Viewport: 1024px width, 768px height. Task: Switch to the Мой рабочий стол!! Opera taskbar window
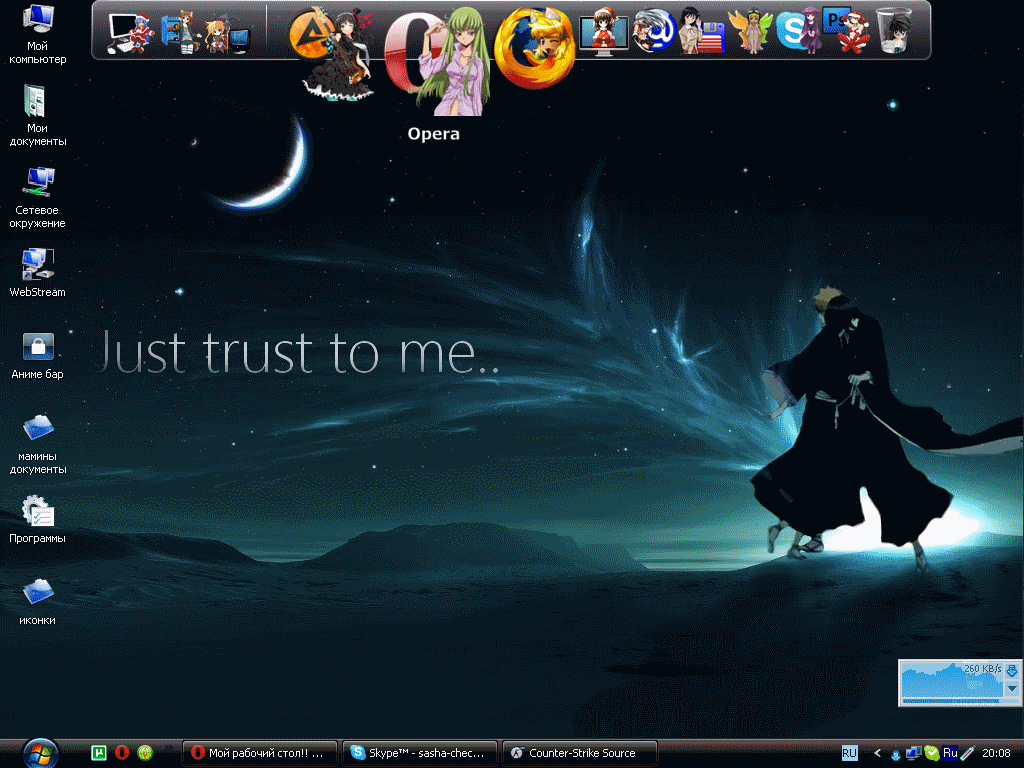pyautogui.click(x=260, y=753)
